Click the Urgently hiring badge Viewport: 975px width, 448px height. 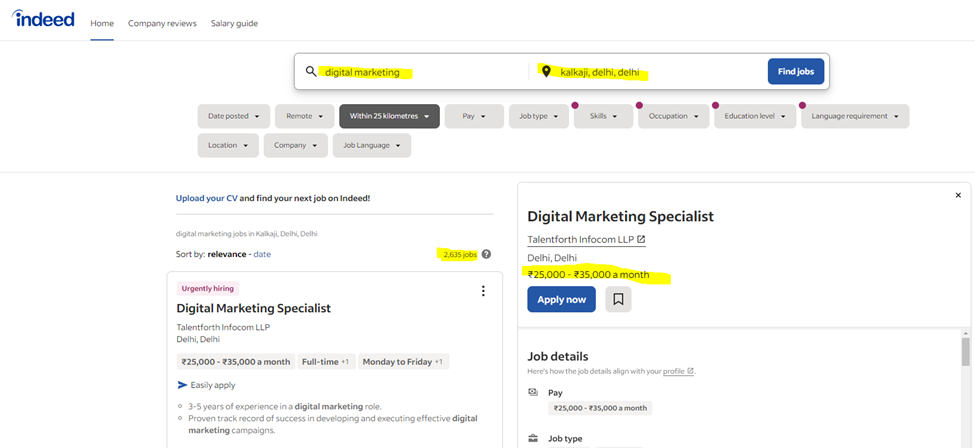tap(208, 289)
